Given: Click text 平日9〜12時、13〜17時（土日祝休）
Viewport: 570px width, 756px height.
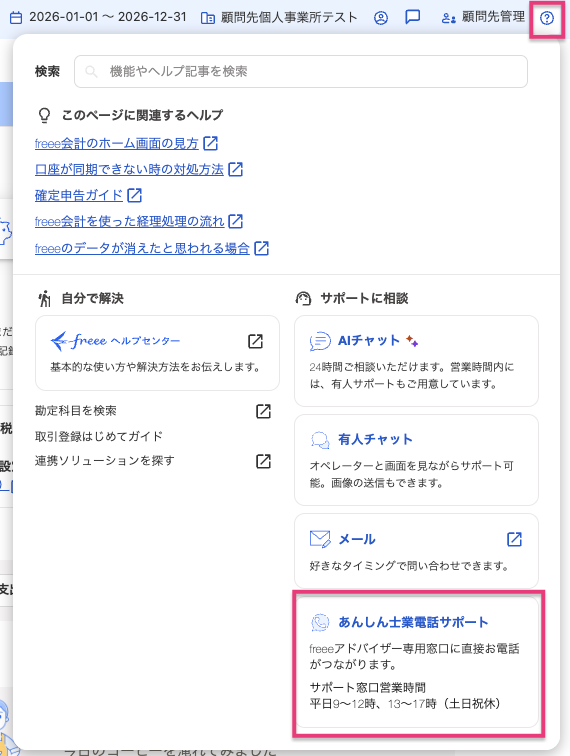Looking at the screenshot, I should (406, 704).
